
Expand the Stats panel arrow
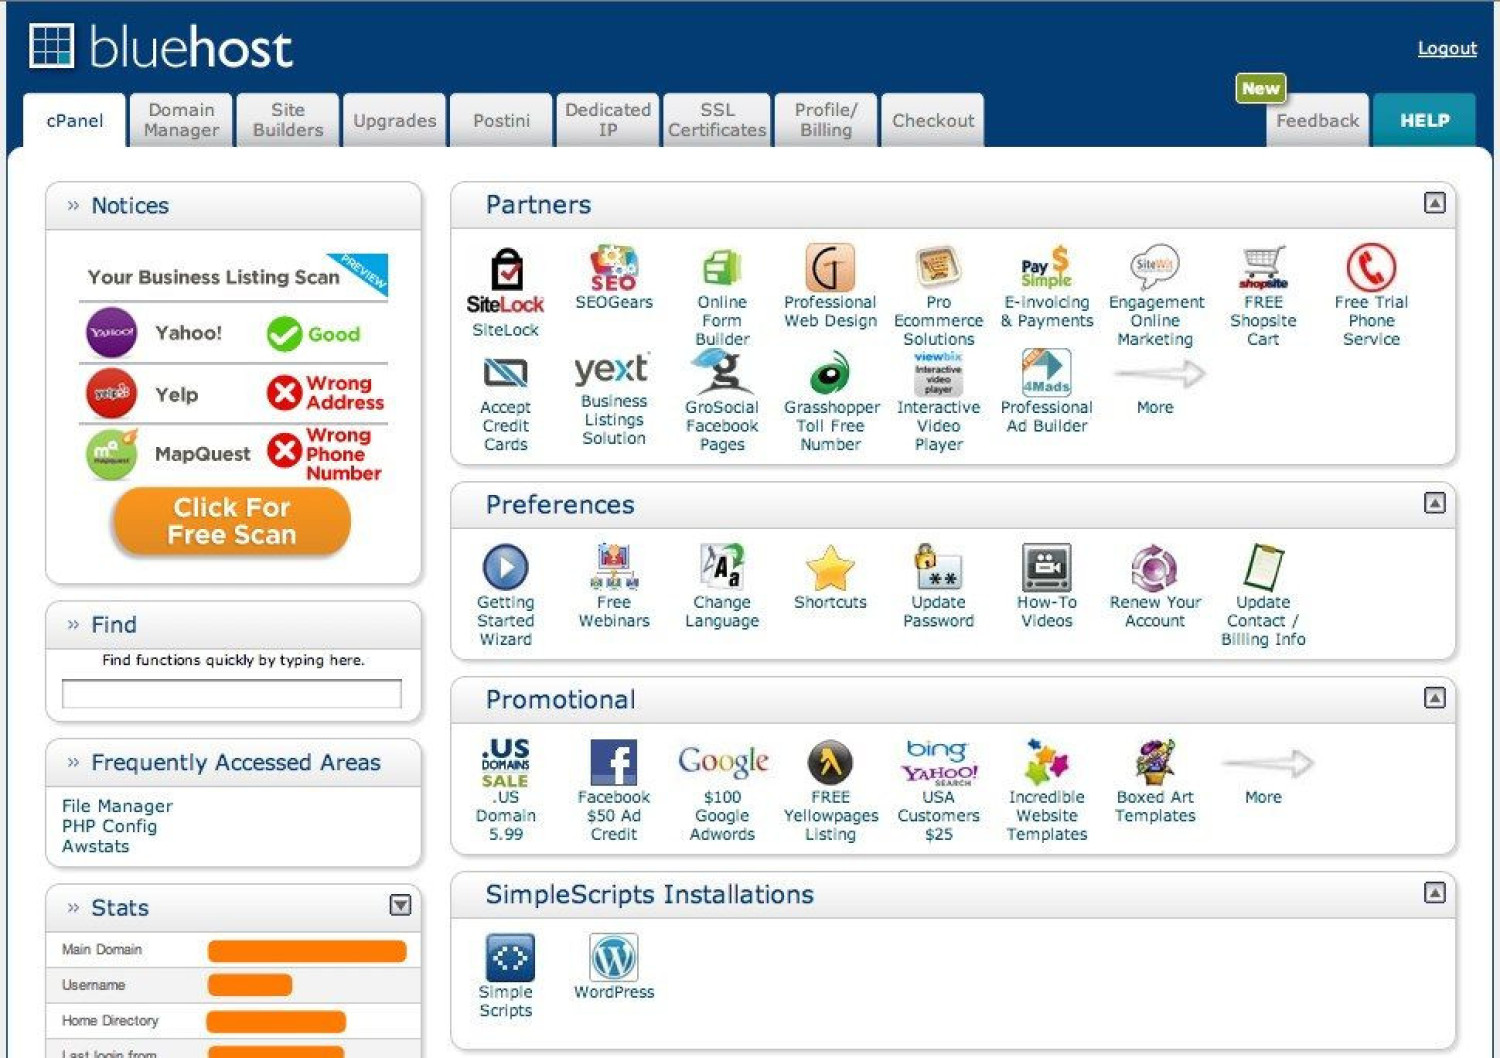(x=400, y=905)
